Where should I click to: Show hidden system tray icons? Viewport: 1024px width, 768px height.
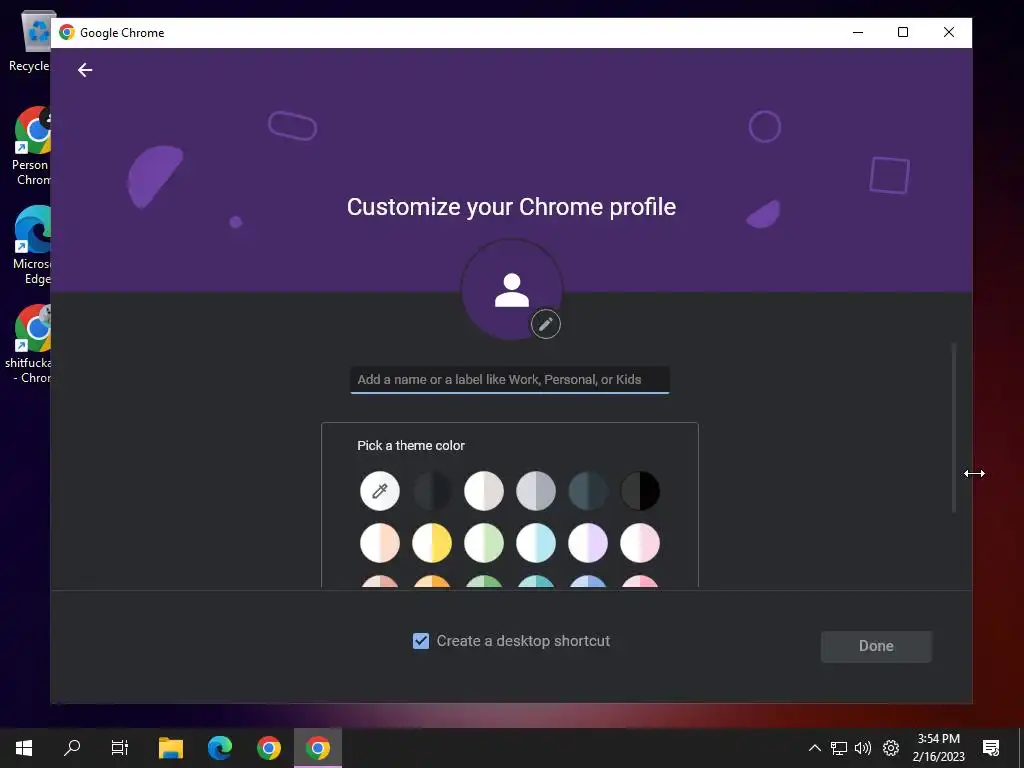pyautogui.click(x=814, y=748)
